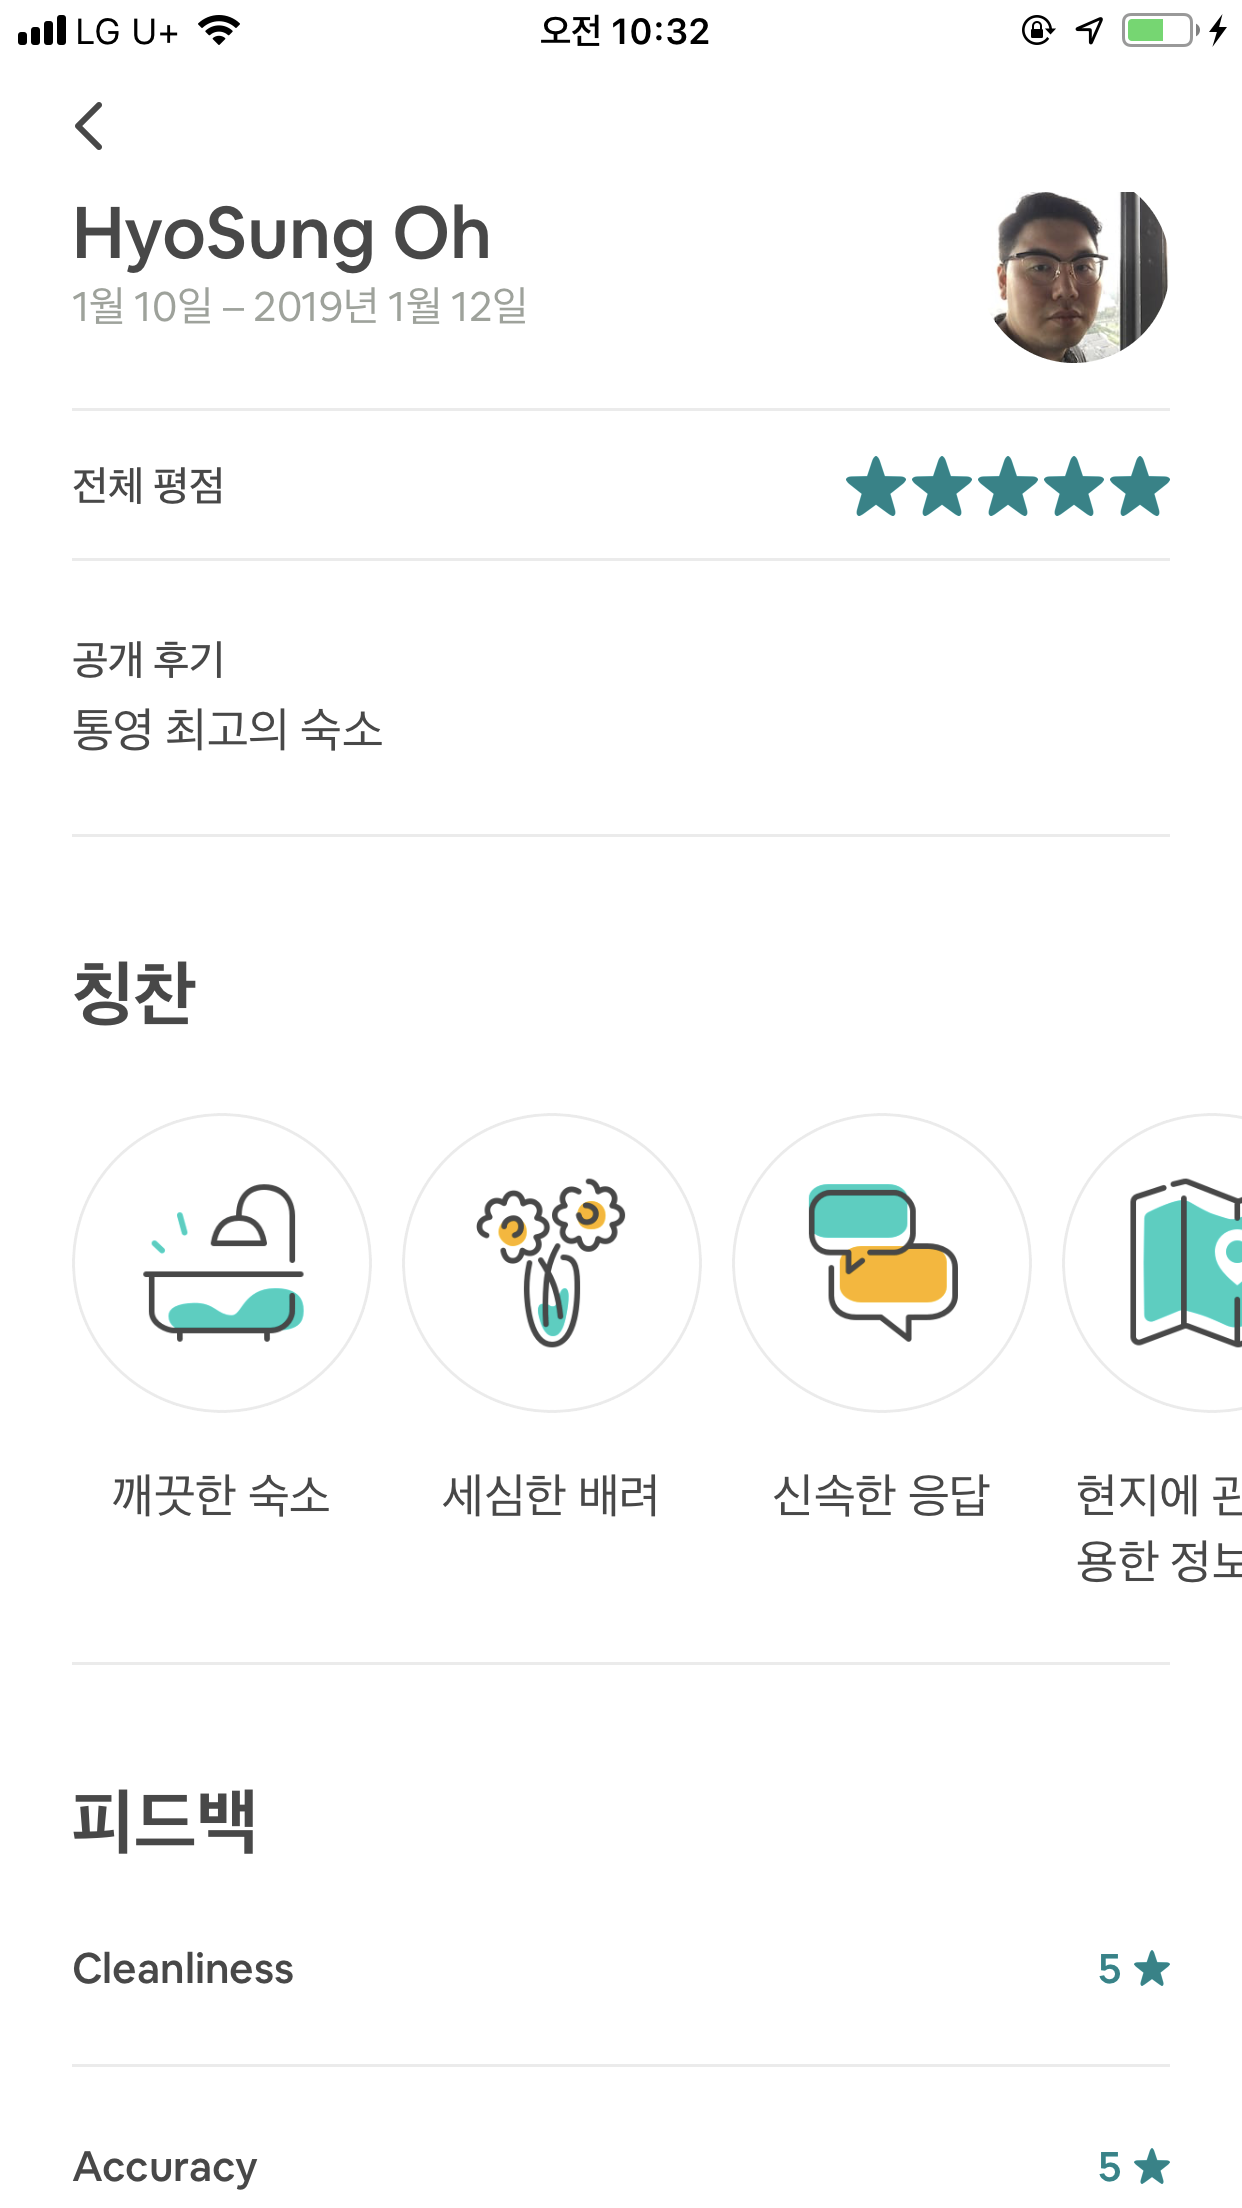Image resolution: width=1242 pixels, height=2208 pixels.
Task: Tap the HyoSung Oh guest name
Action: (x=282, y=234)
